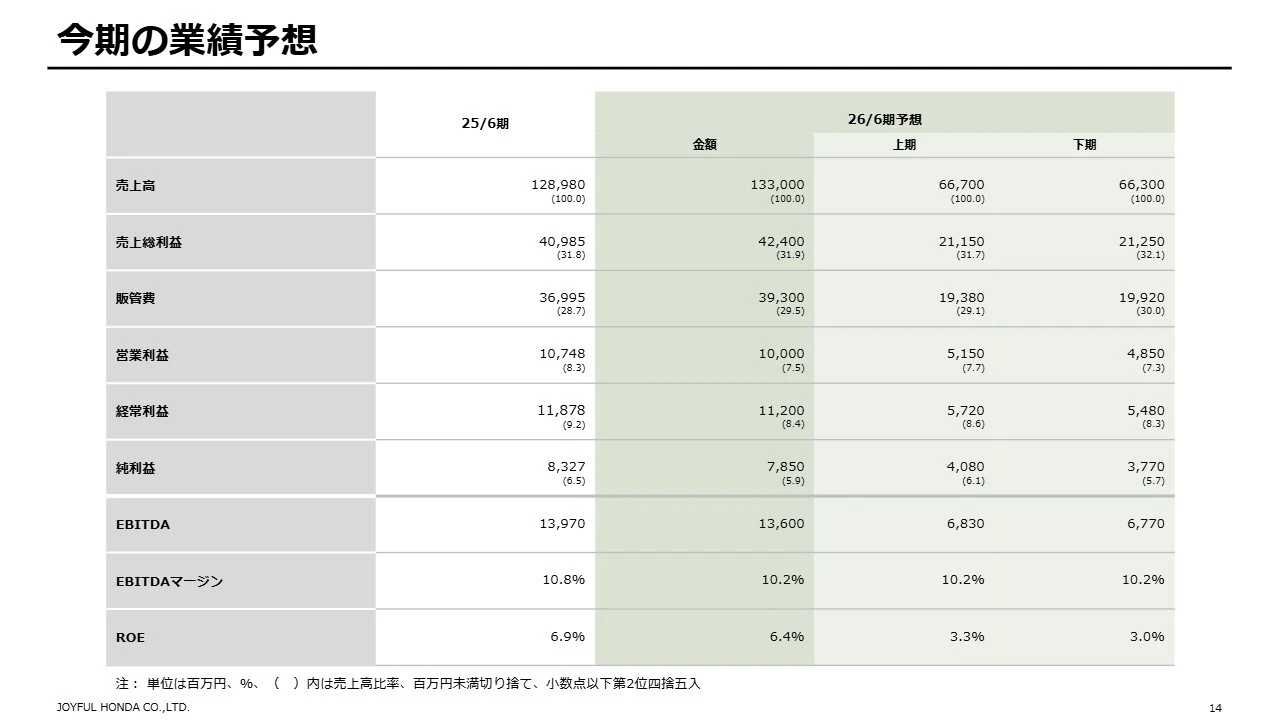Select the 金額 sub-column header
The width and height of the screenshot is (1280, 720).
coord(704,145)
